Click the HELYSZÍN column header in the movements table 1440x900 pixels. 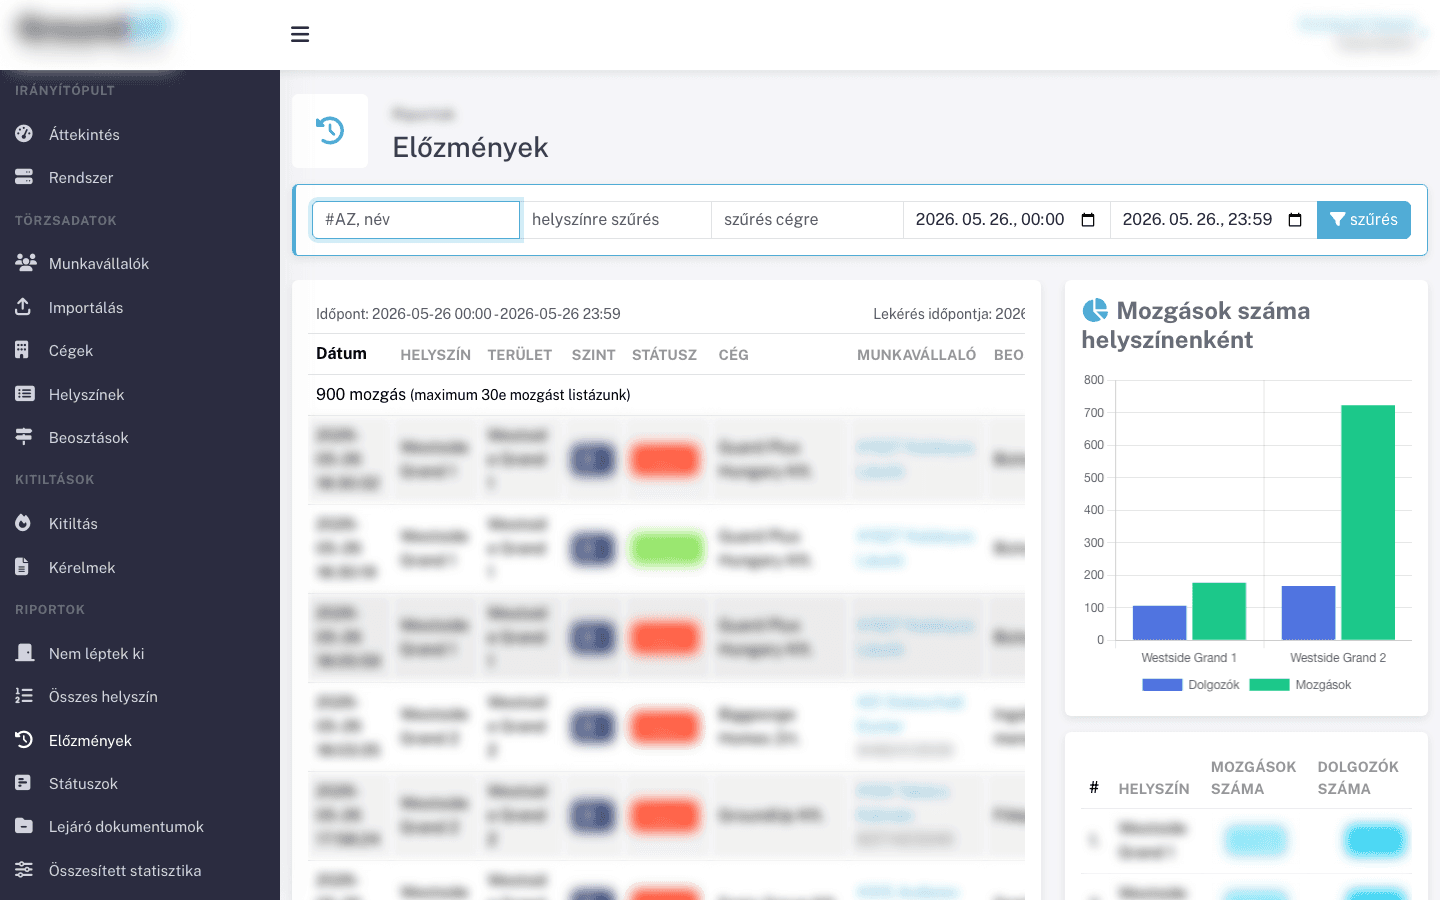coord(435,355)
